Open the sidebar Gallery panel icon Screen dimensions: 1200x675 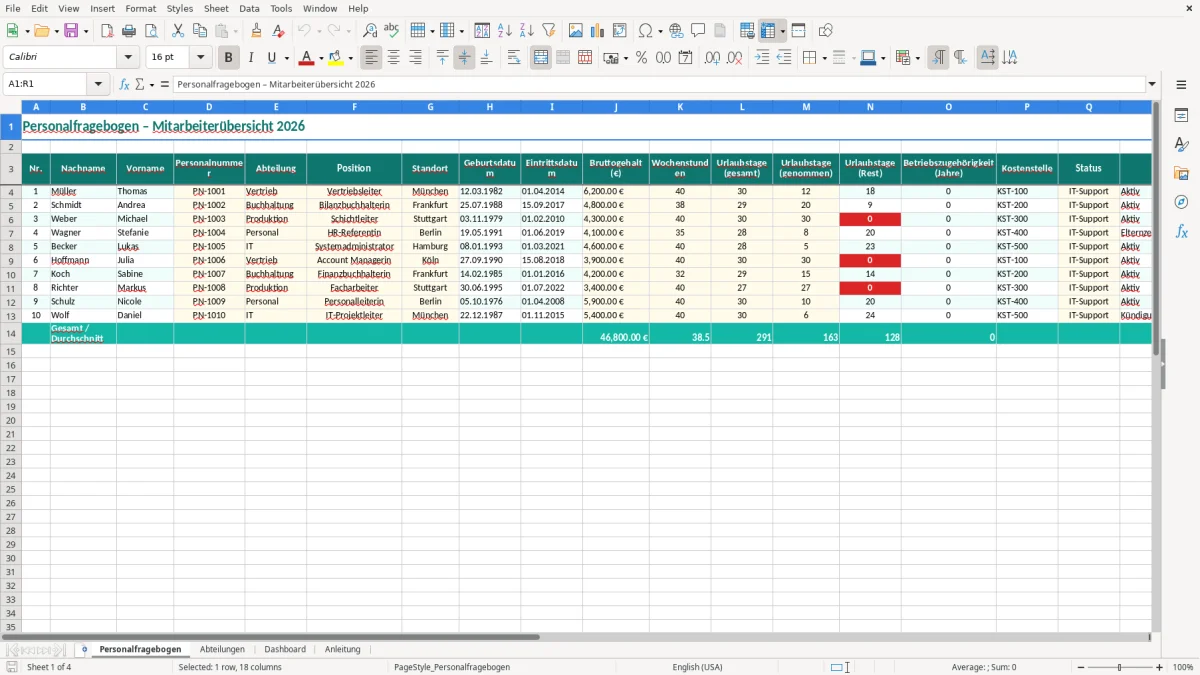pos(1181,173)
